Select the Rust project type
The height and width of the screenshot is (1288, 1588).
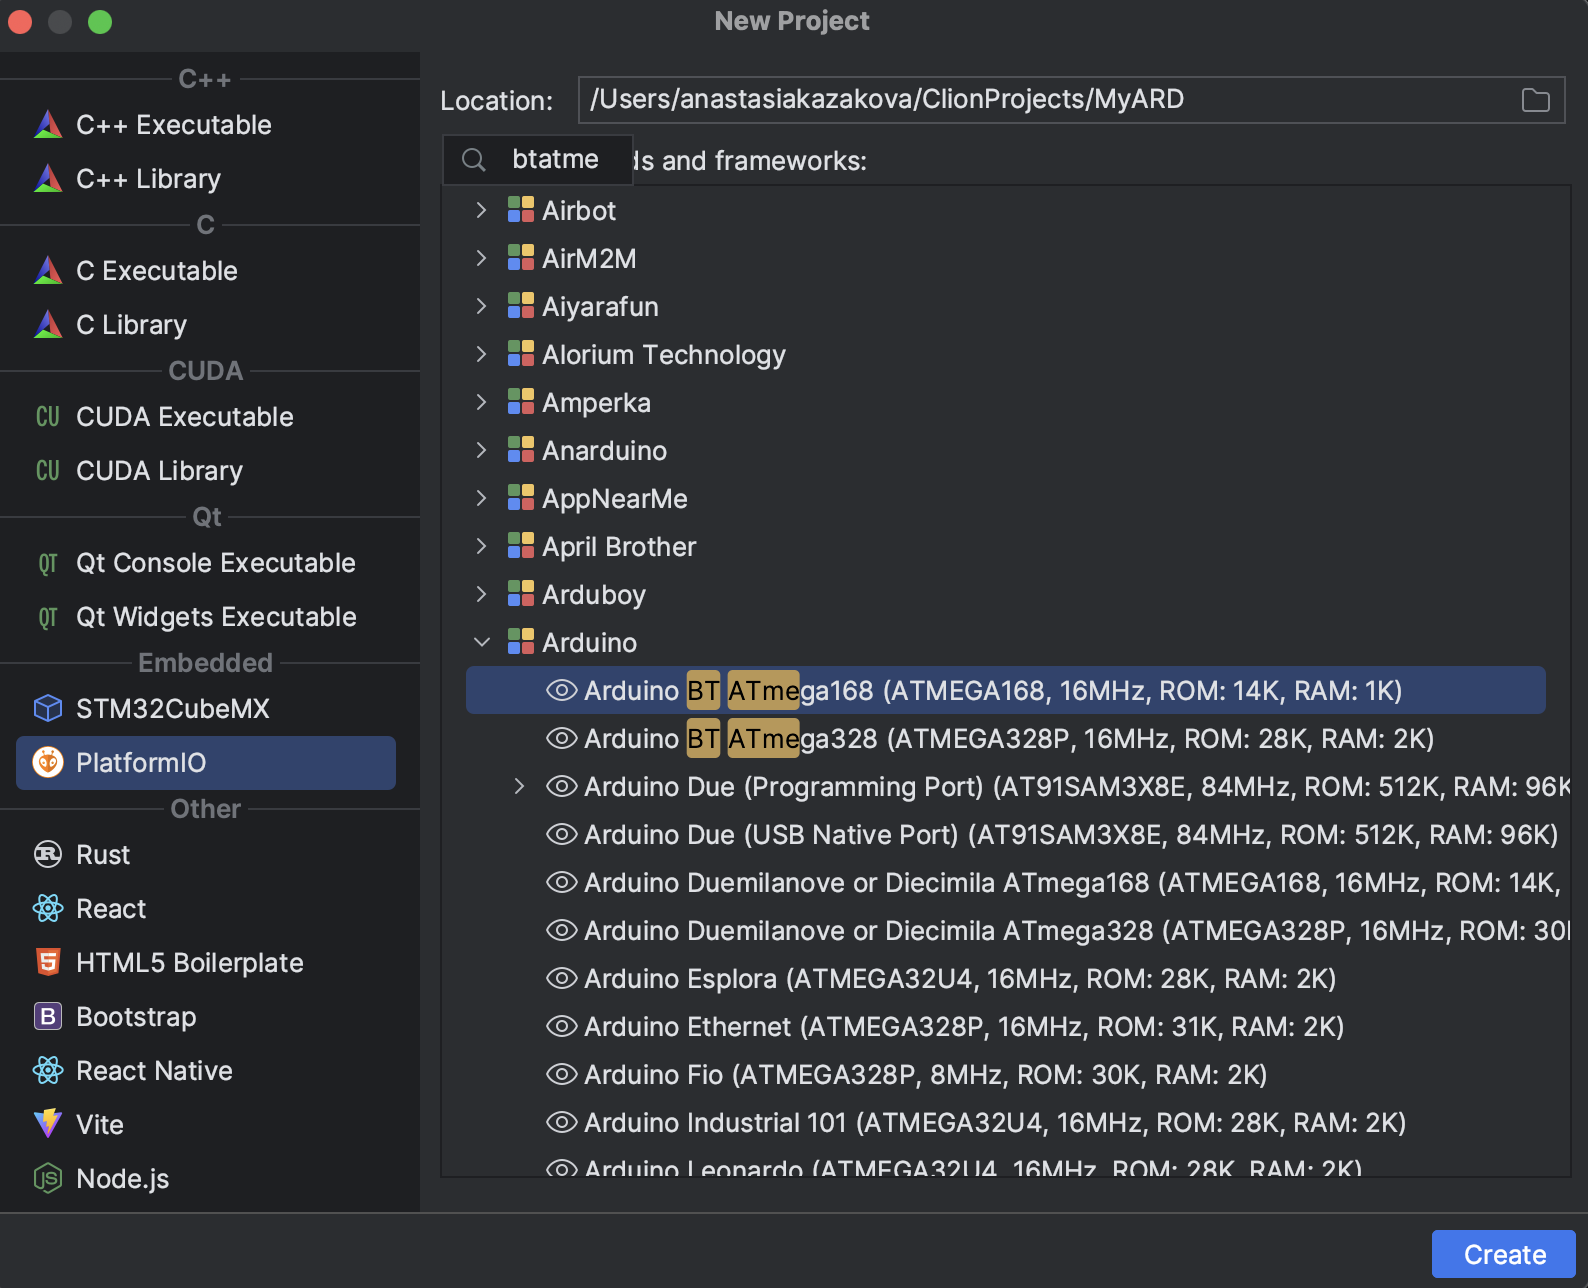coord(206,855)
